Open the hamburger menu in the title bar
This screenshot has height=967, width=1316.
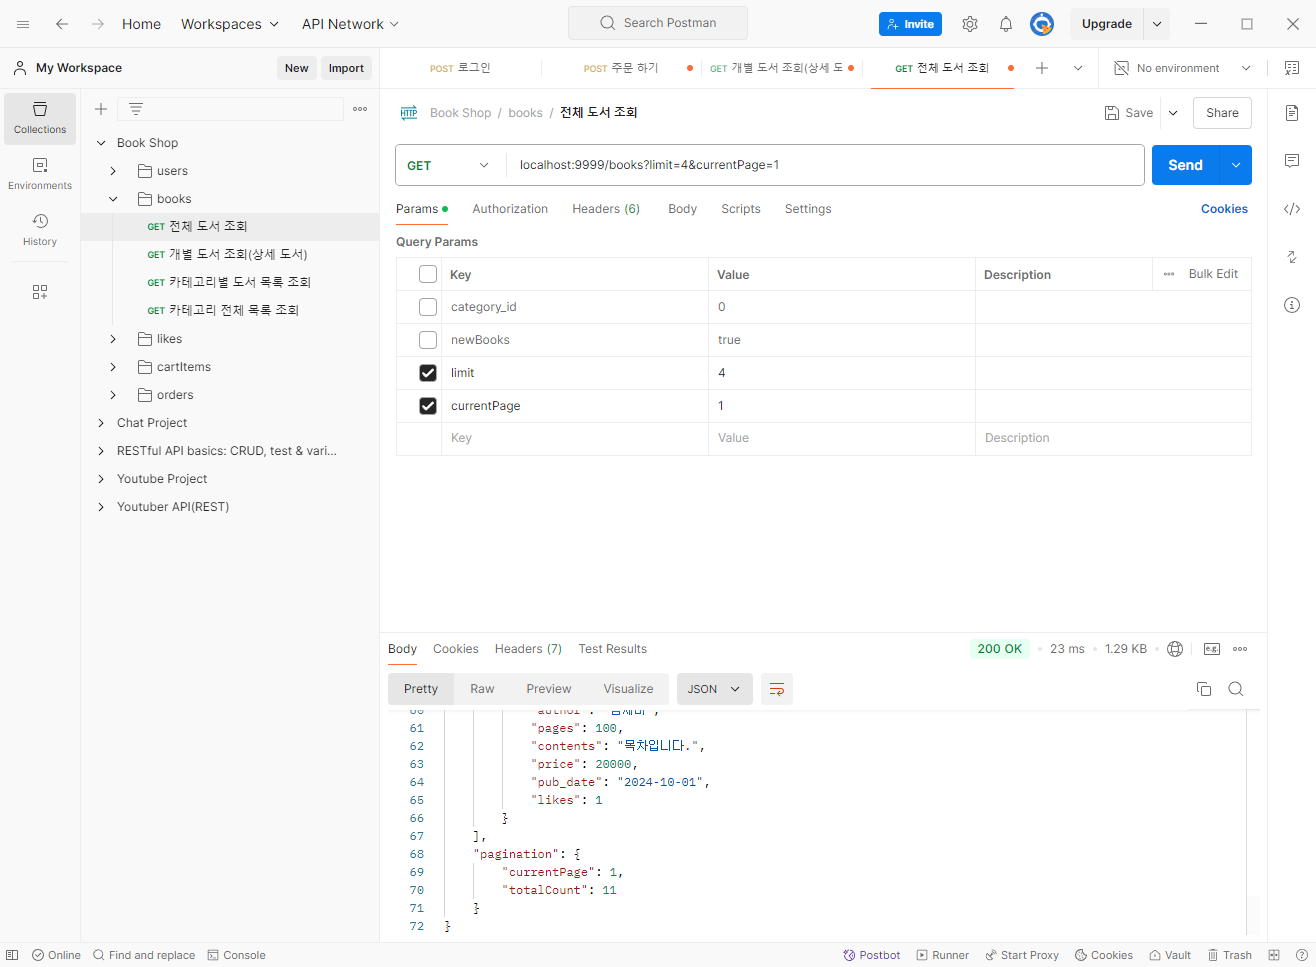(x=23, y=24)
